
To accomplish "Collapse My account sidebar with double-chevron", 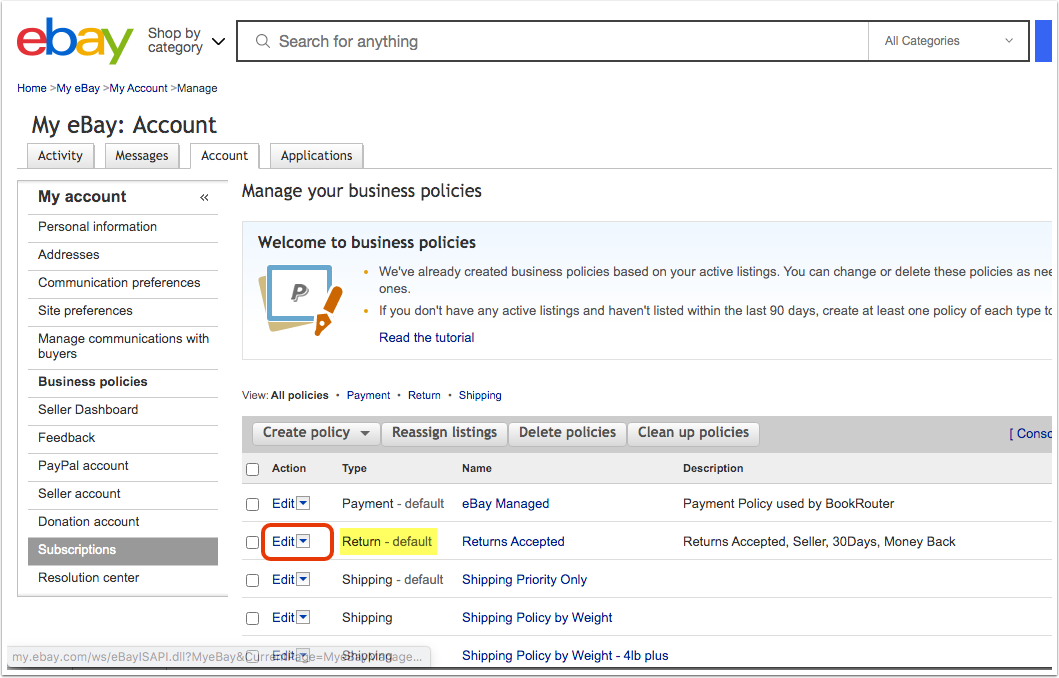I will 204,197.
